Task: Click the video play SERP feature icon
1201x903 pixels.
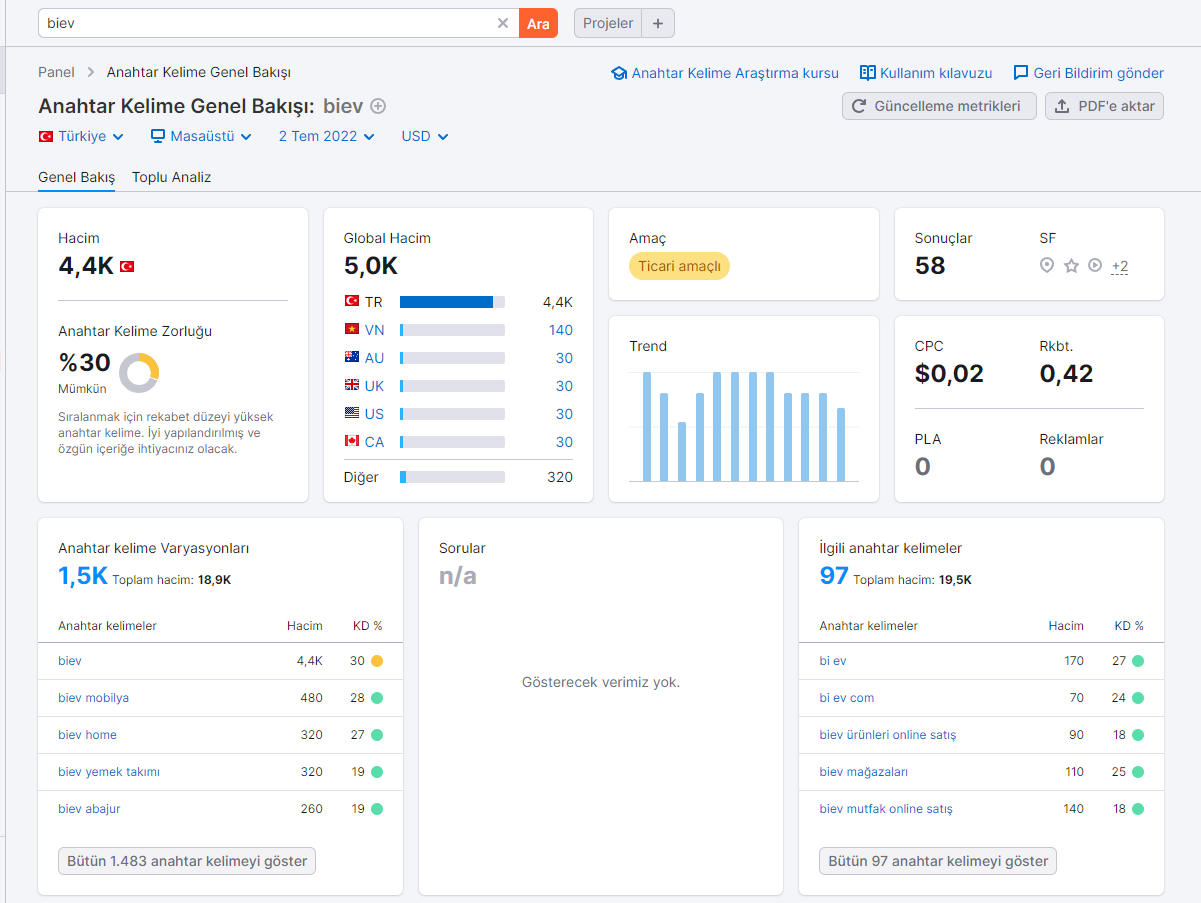Action: tap(1095, 265)
